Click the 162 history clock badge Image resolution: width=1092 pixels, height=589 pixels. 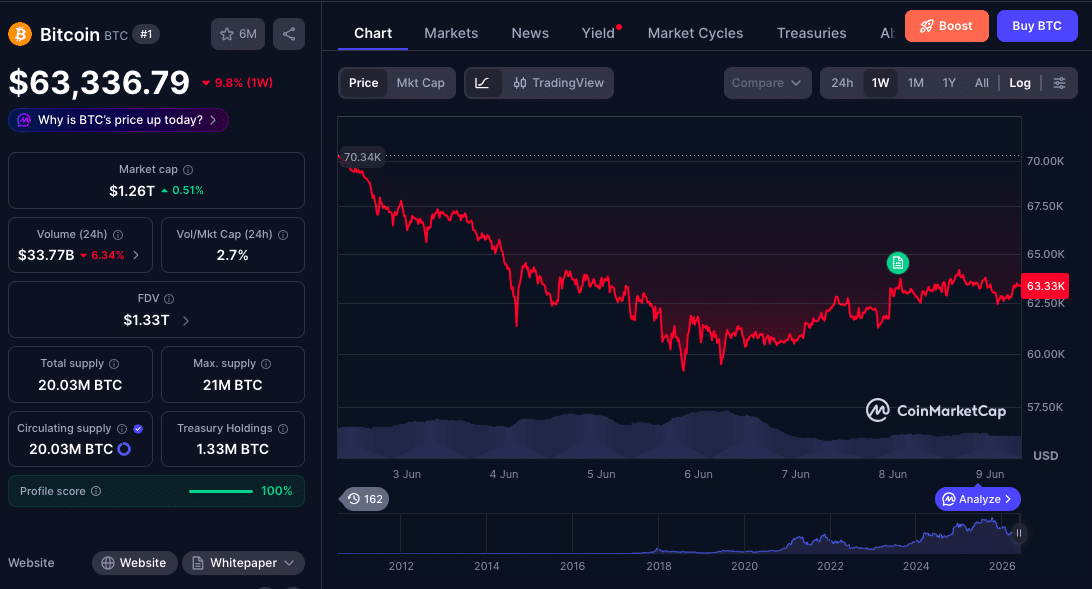tap(365, 499)
